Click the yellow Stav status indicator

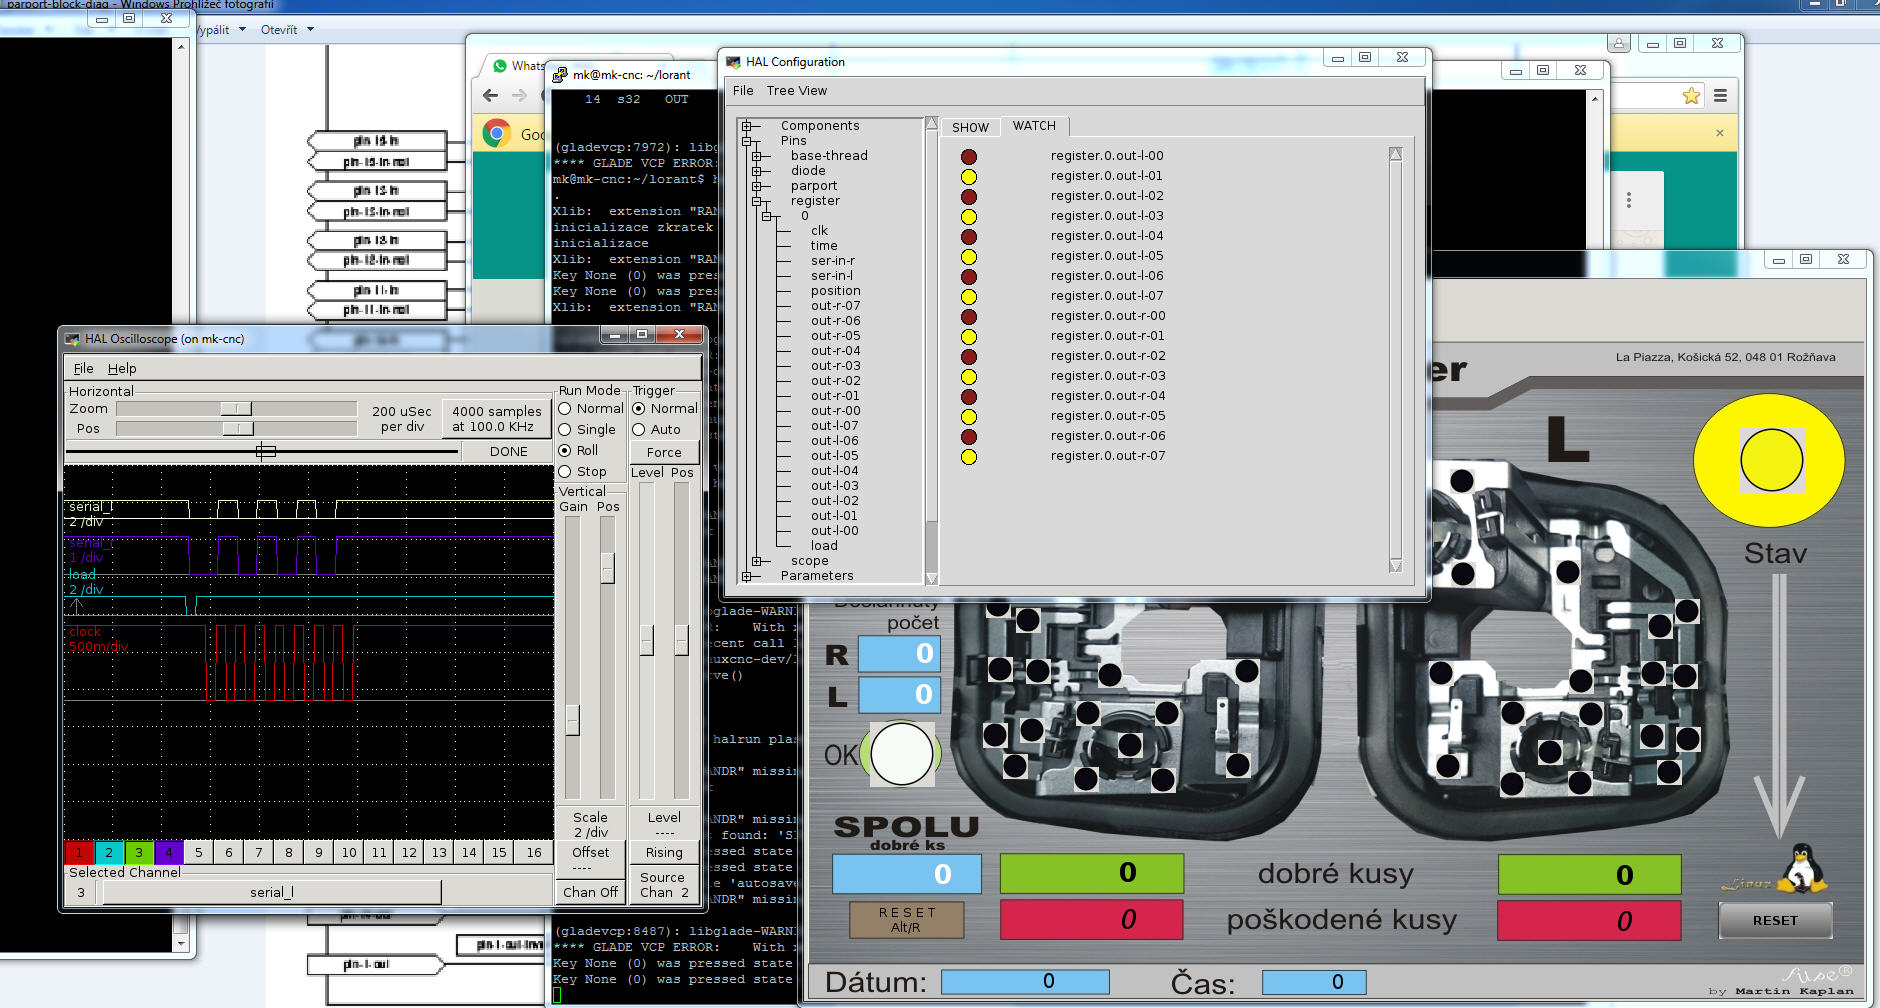1770,460
